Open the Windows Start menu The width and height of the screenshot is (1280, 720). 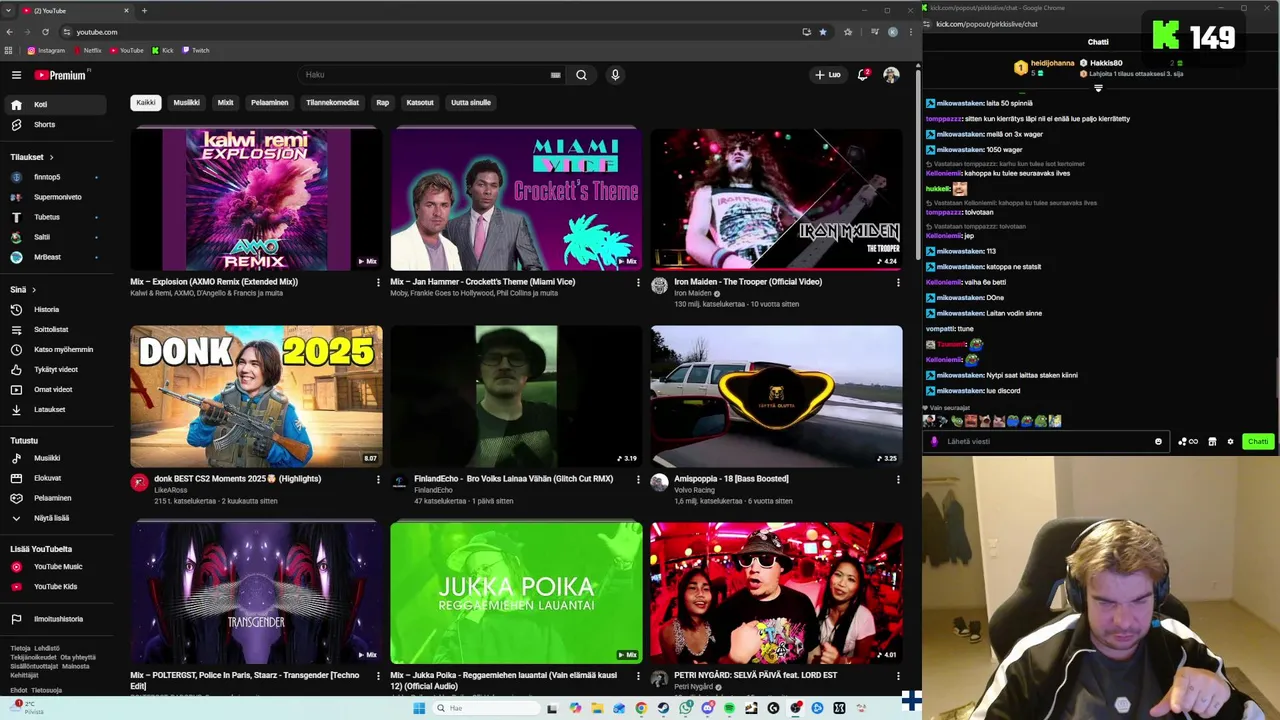[419, 708]
